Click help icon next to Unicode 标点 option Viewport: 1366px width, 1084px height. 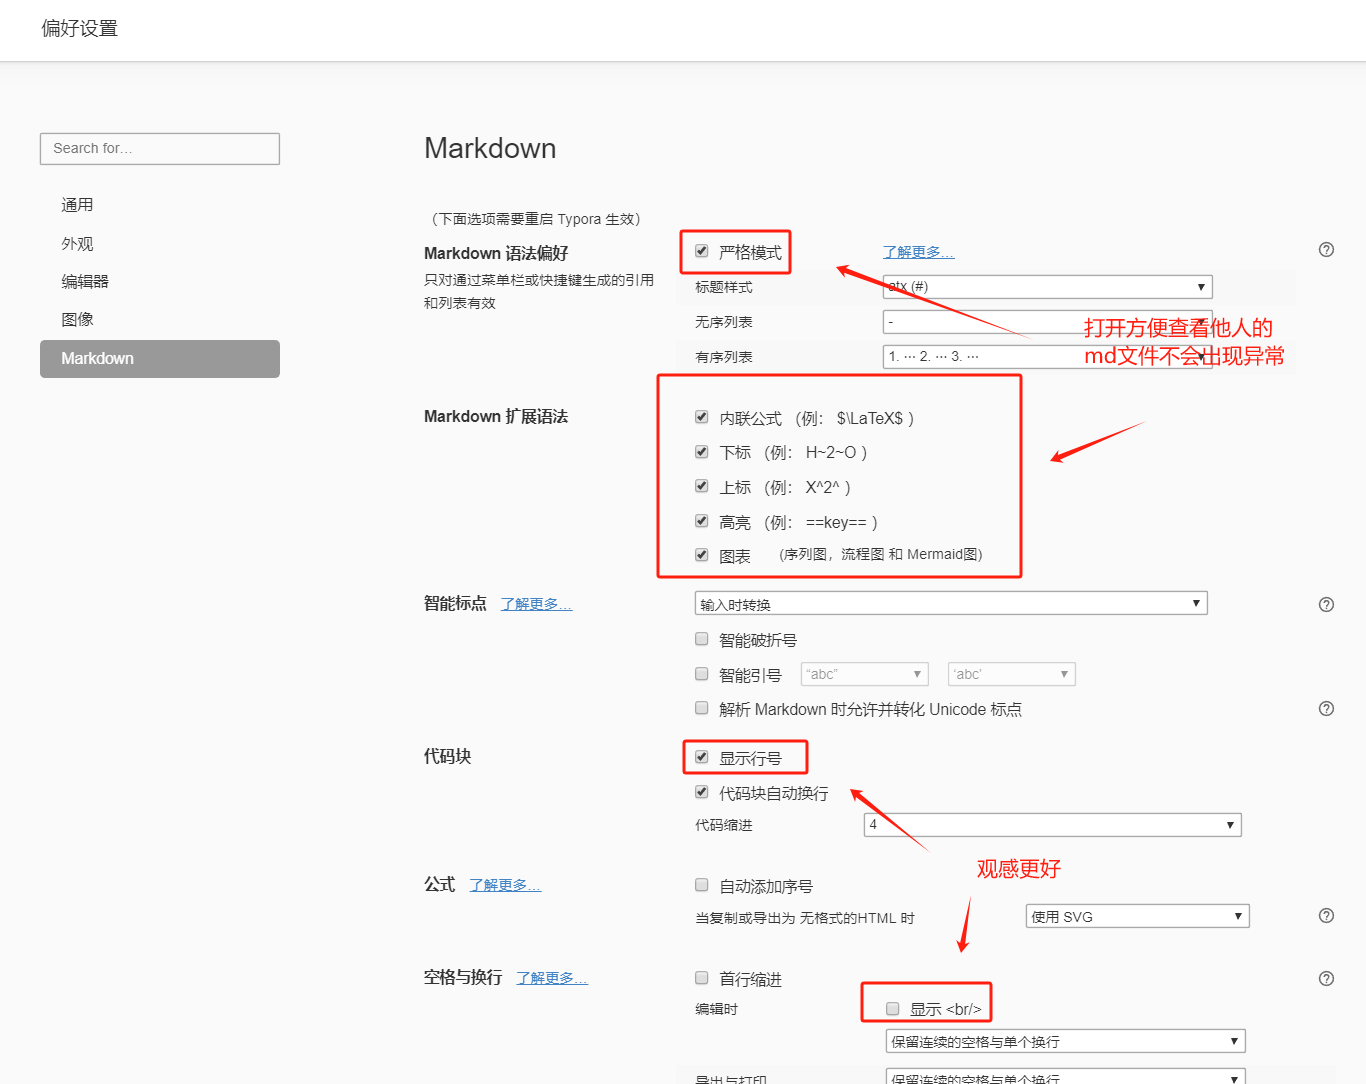pos(1326,709)
